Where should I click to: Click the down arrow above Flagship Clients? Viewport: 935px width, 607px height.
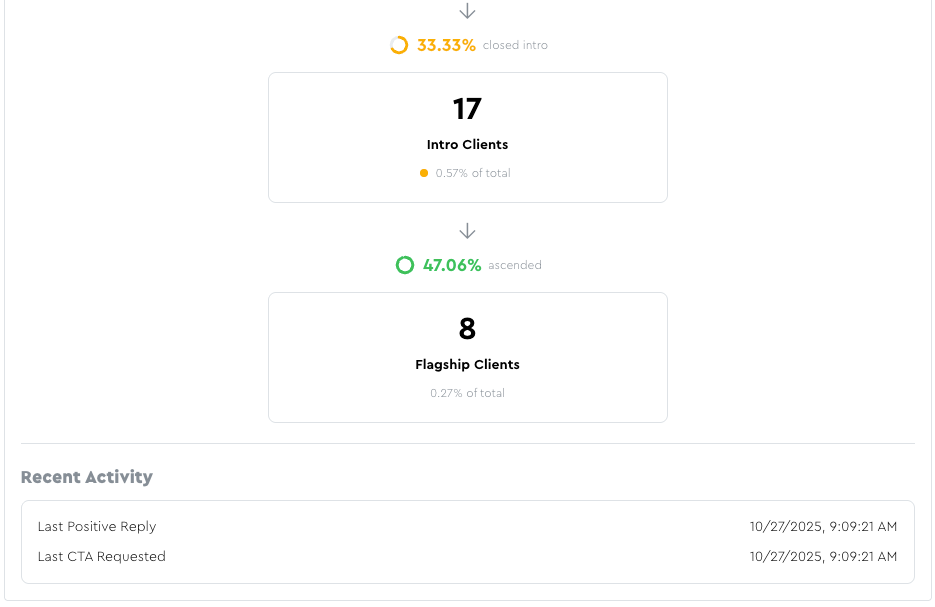coord(467,231)
